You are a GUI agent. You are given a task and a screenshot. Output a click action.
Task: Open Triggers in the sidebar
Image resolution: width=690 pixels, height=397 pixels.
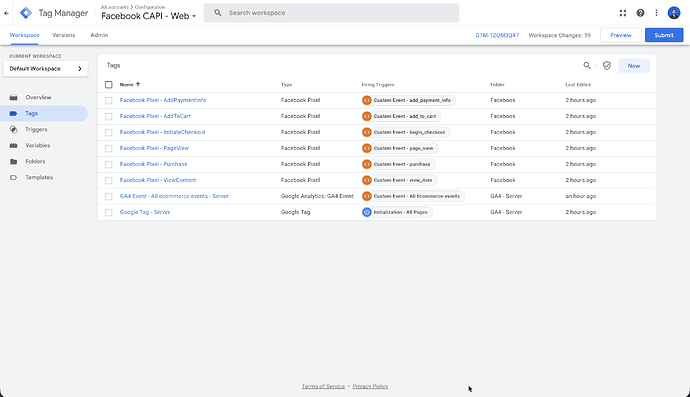(x=36, y=129)
